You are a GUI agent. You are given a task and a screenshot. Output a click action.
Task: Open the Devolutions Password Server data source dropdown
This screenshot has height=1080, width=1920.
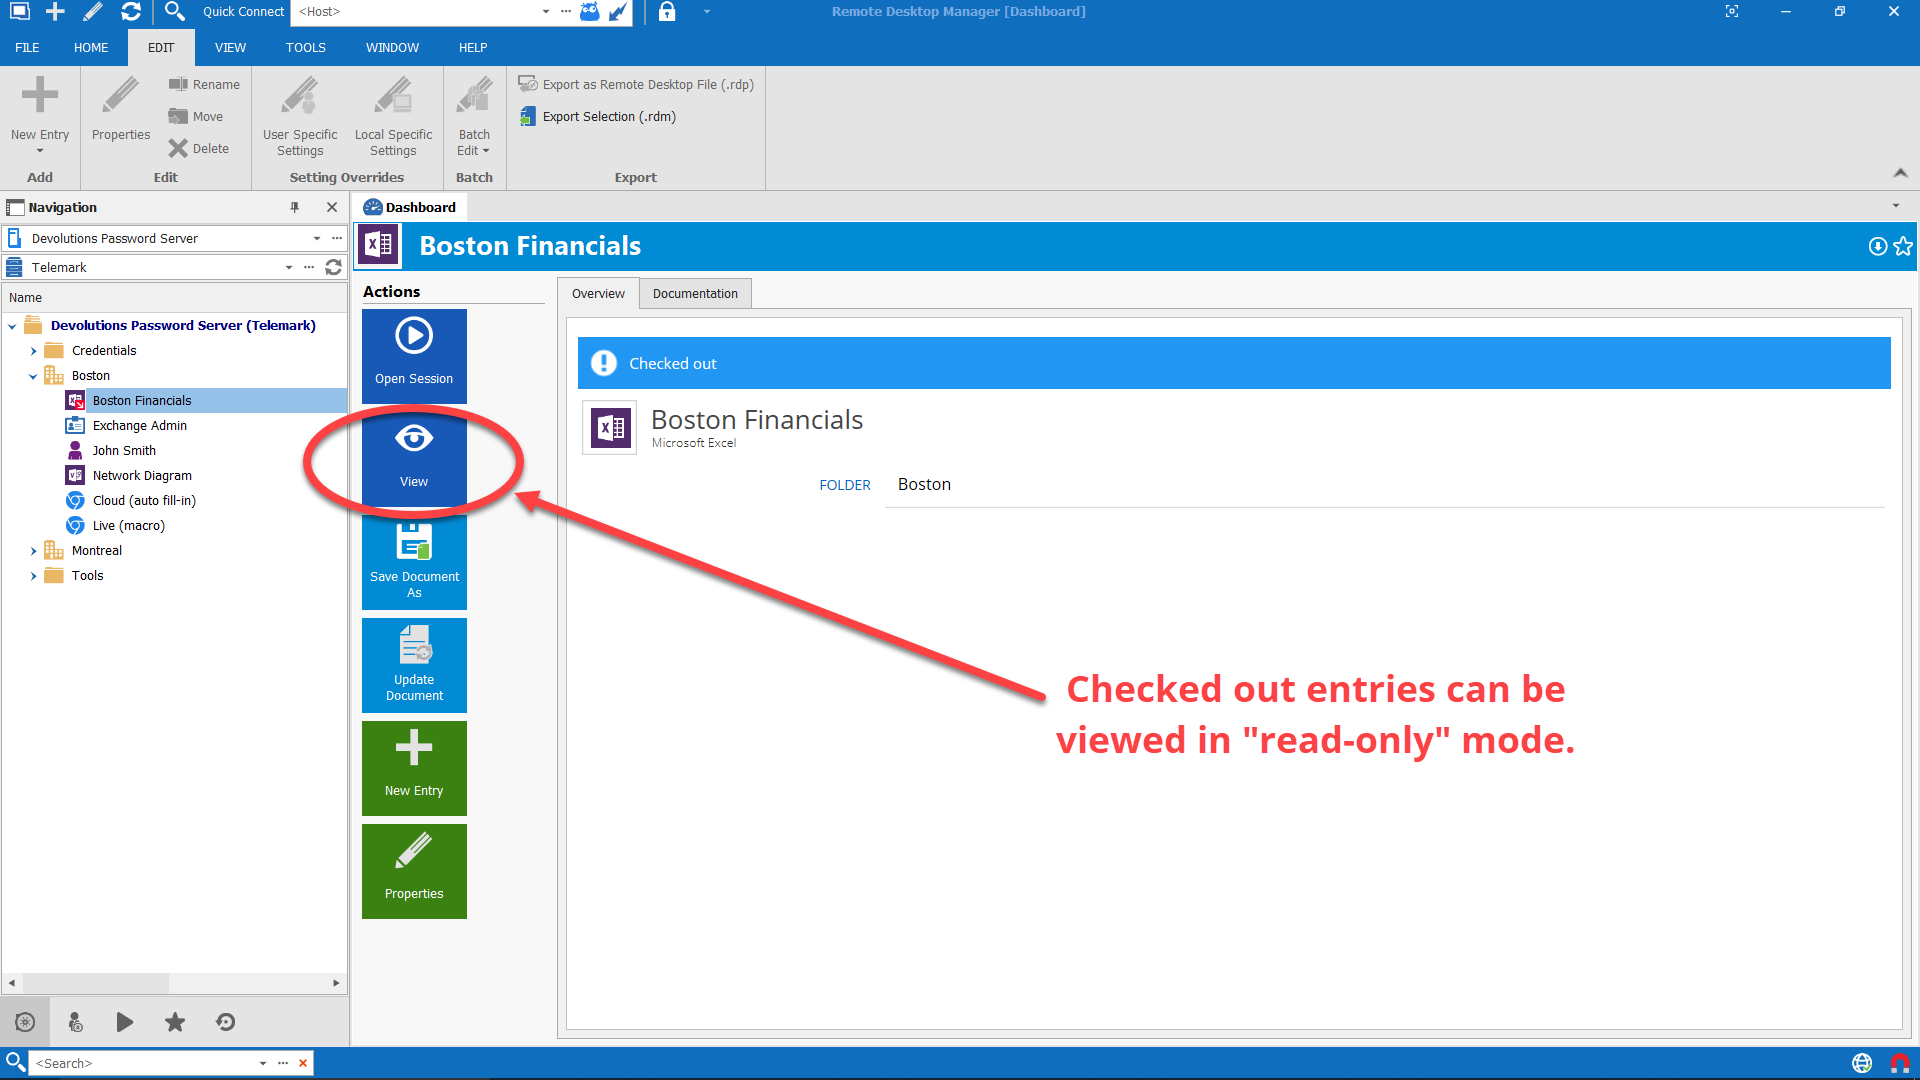tap(317, 239)
